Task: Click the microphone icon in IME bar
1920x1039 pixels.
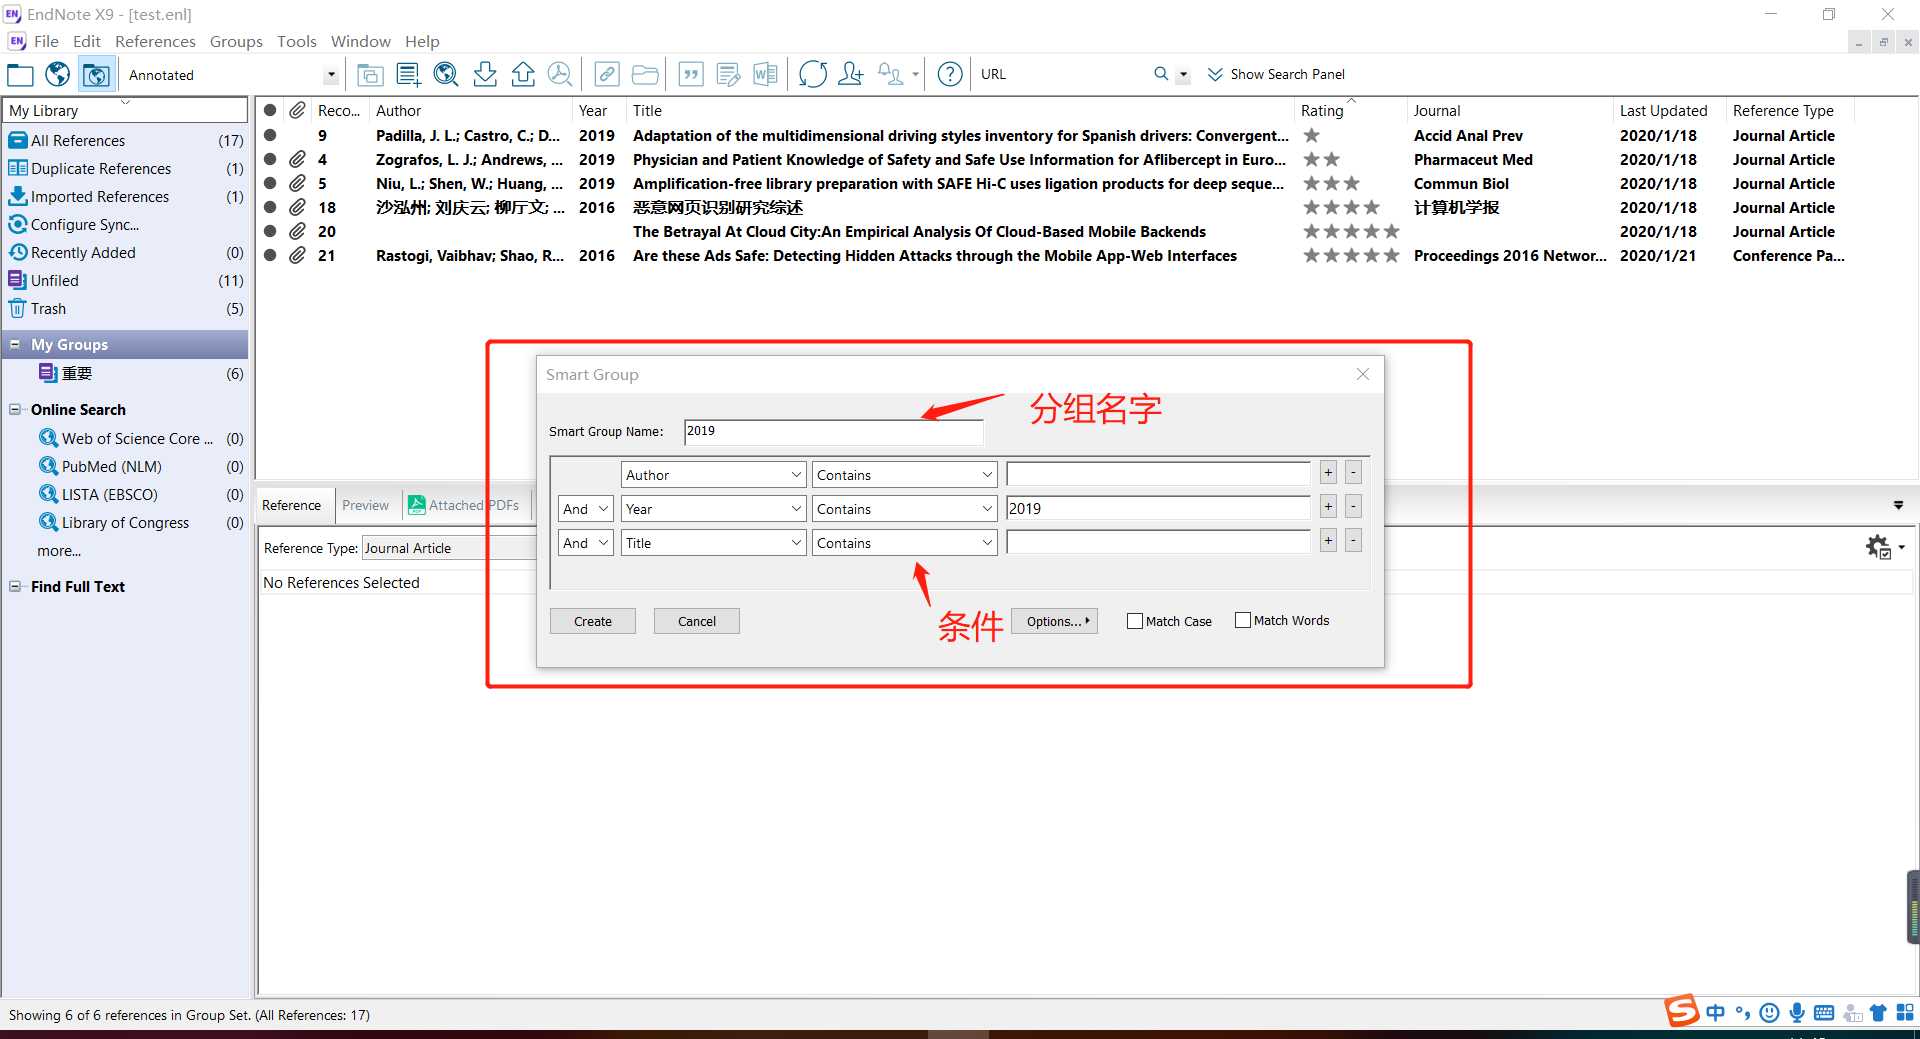Action: click(x=1797, y=1013)
